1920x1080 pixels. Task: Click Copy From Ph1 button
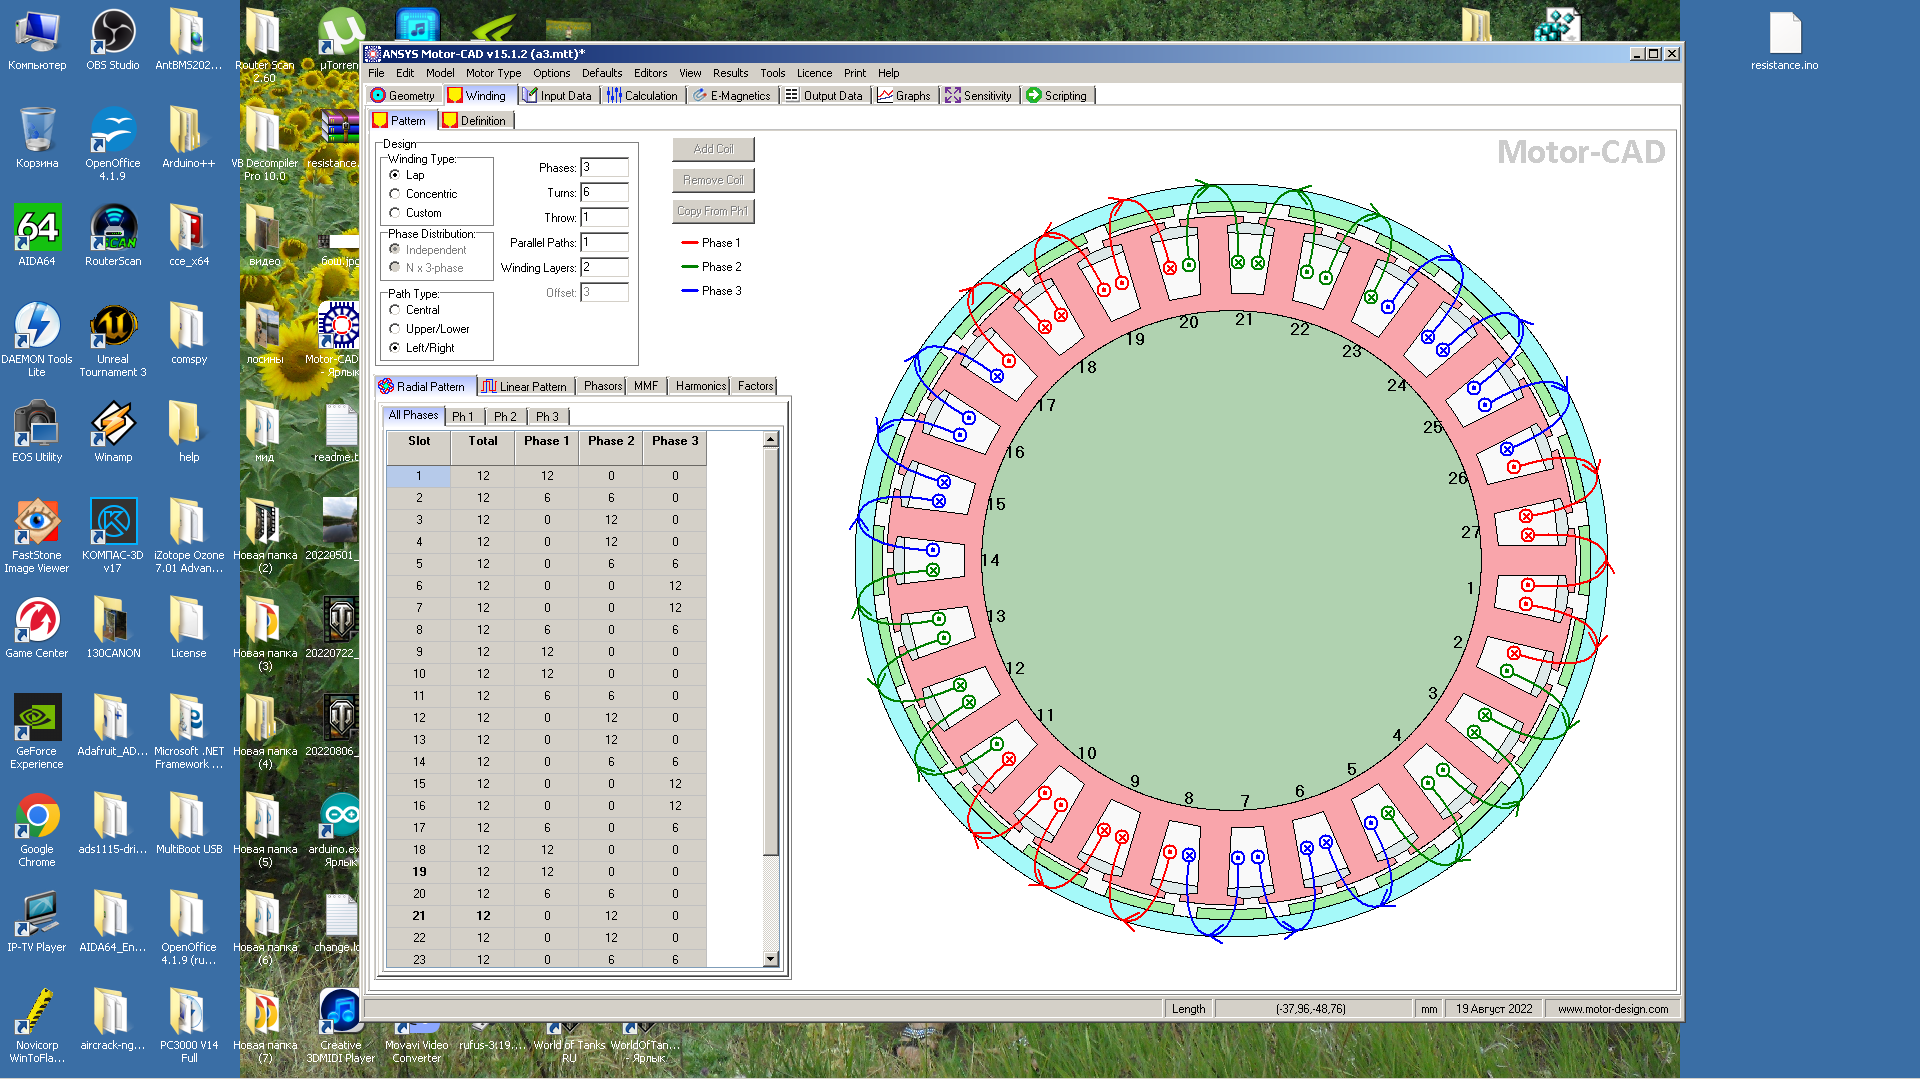pyautogui.click(x=713, y=211)
